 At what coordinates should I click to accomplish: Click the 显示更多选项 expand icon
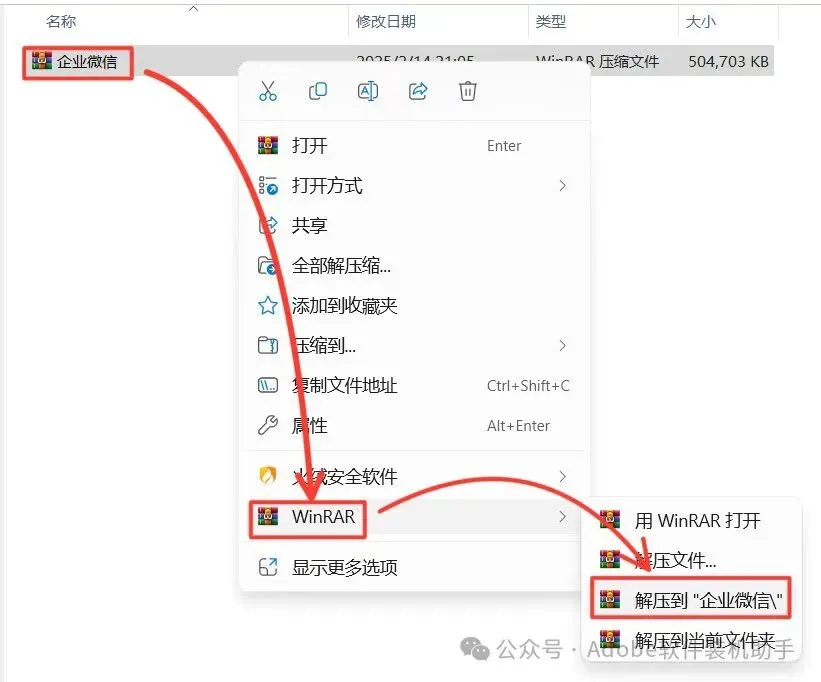(268, 567)
